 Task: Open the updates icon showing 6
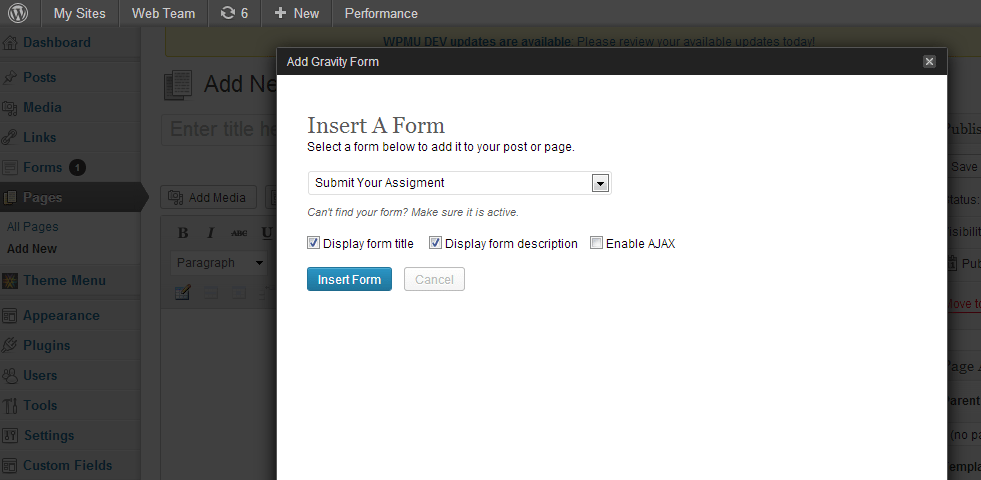[235, 13]
